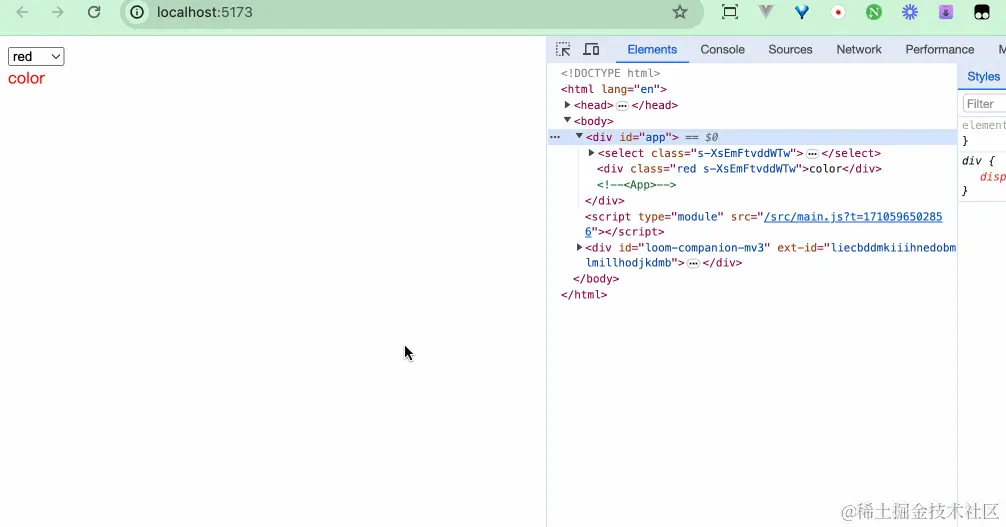Open the blue asterisk Loom extension
Viewport: 1006px width, 527px height.
910,12
